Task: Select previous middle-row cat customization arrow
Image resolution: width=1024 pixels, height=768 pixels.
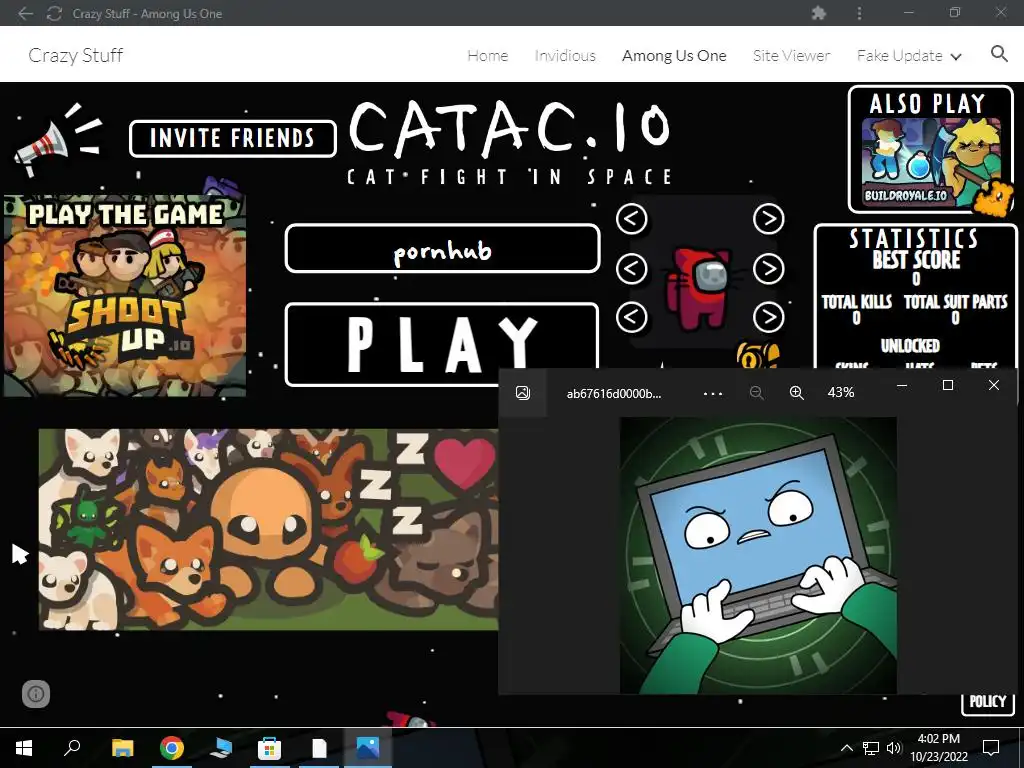Action: (632, 268)
